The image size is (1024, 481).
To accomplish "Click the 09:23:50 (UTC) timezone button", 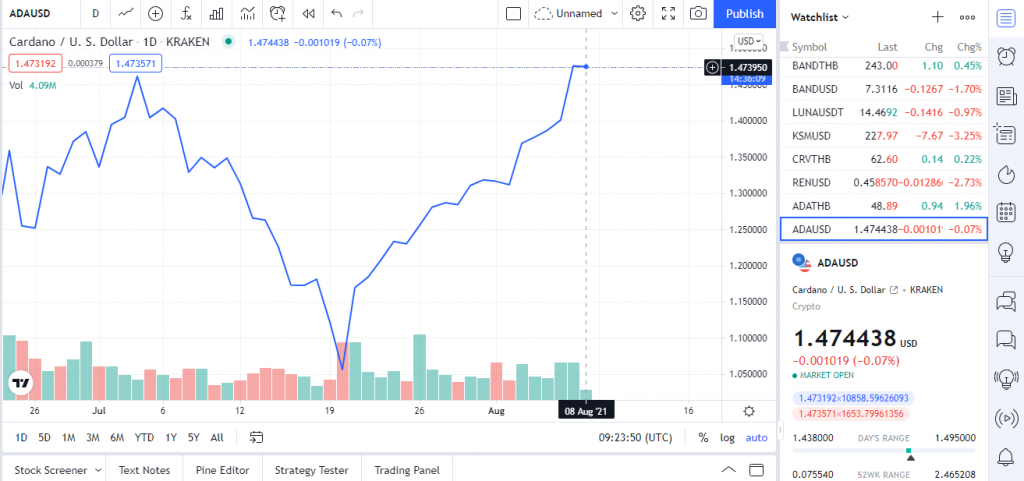I will [x=635, y=437].
